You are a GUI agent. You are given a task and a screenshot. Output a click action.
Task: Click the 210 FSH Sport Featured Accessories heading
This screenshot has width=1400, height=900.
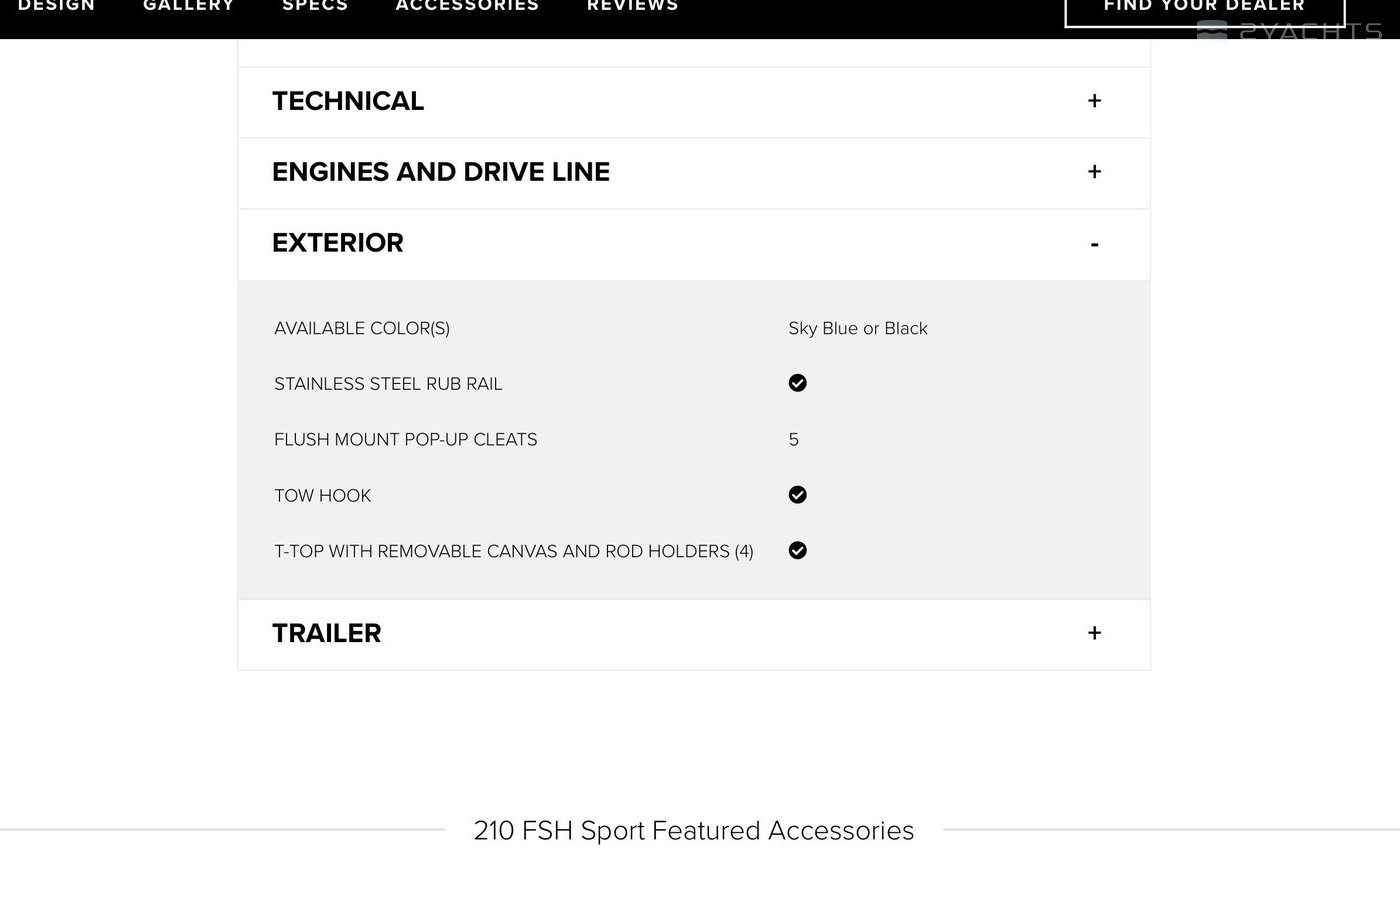694,830
